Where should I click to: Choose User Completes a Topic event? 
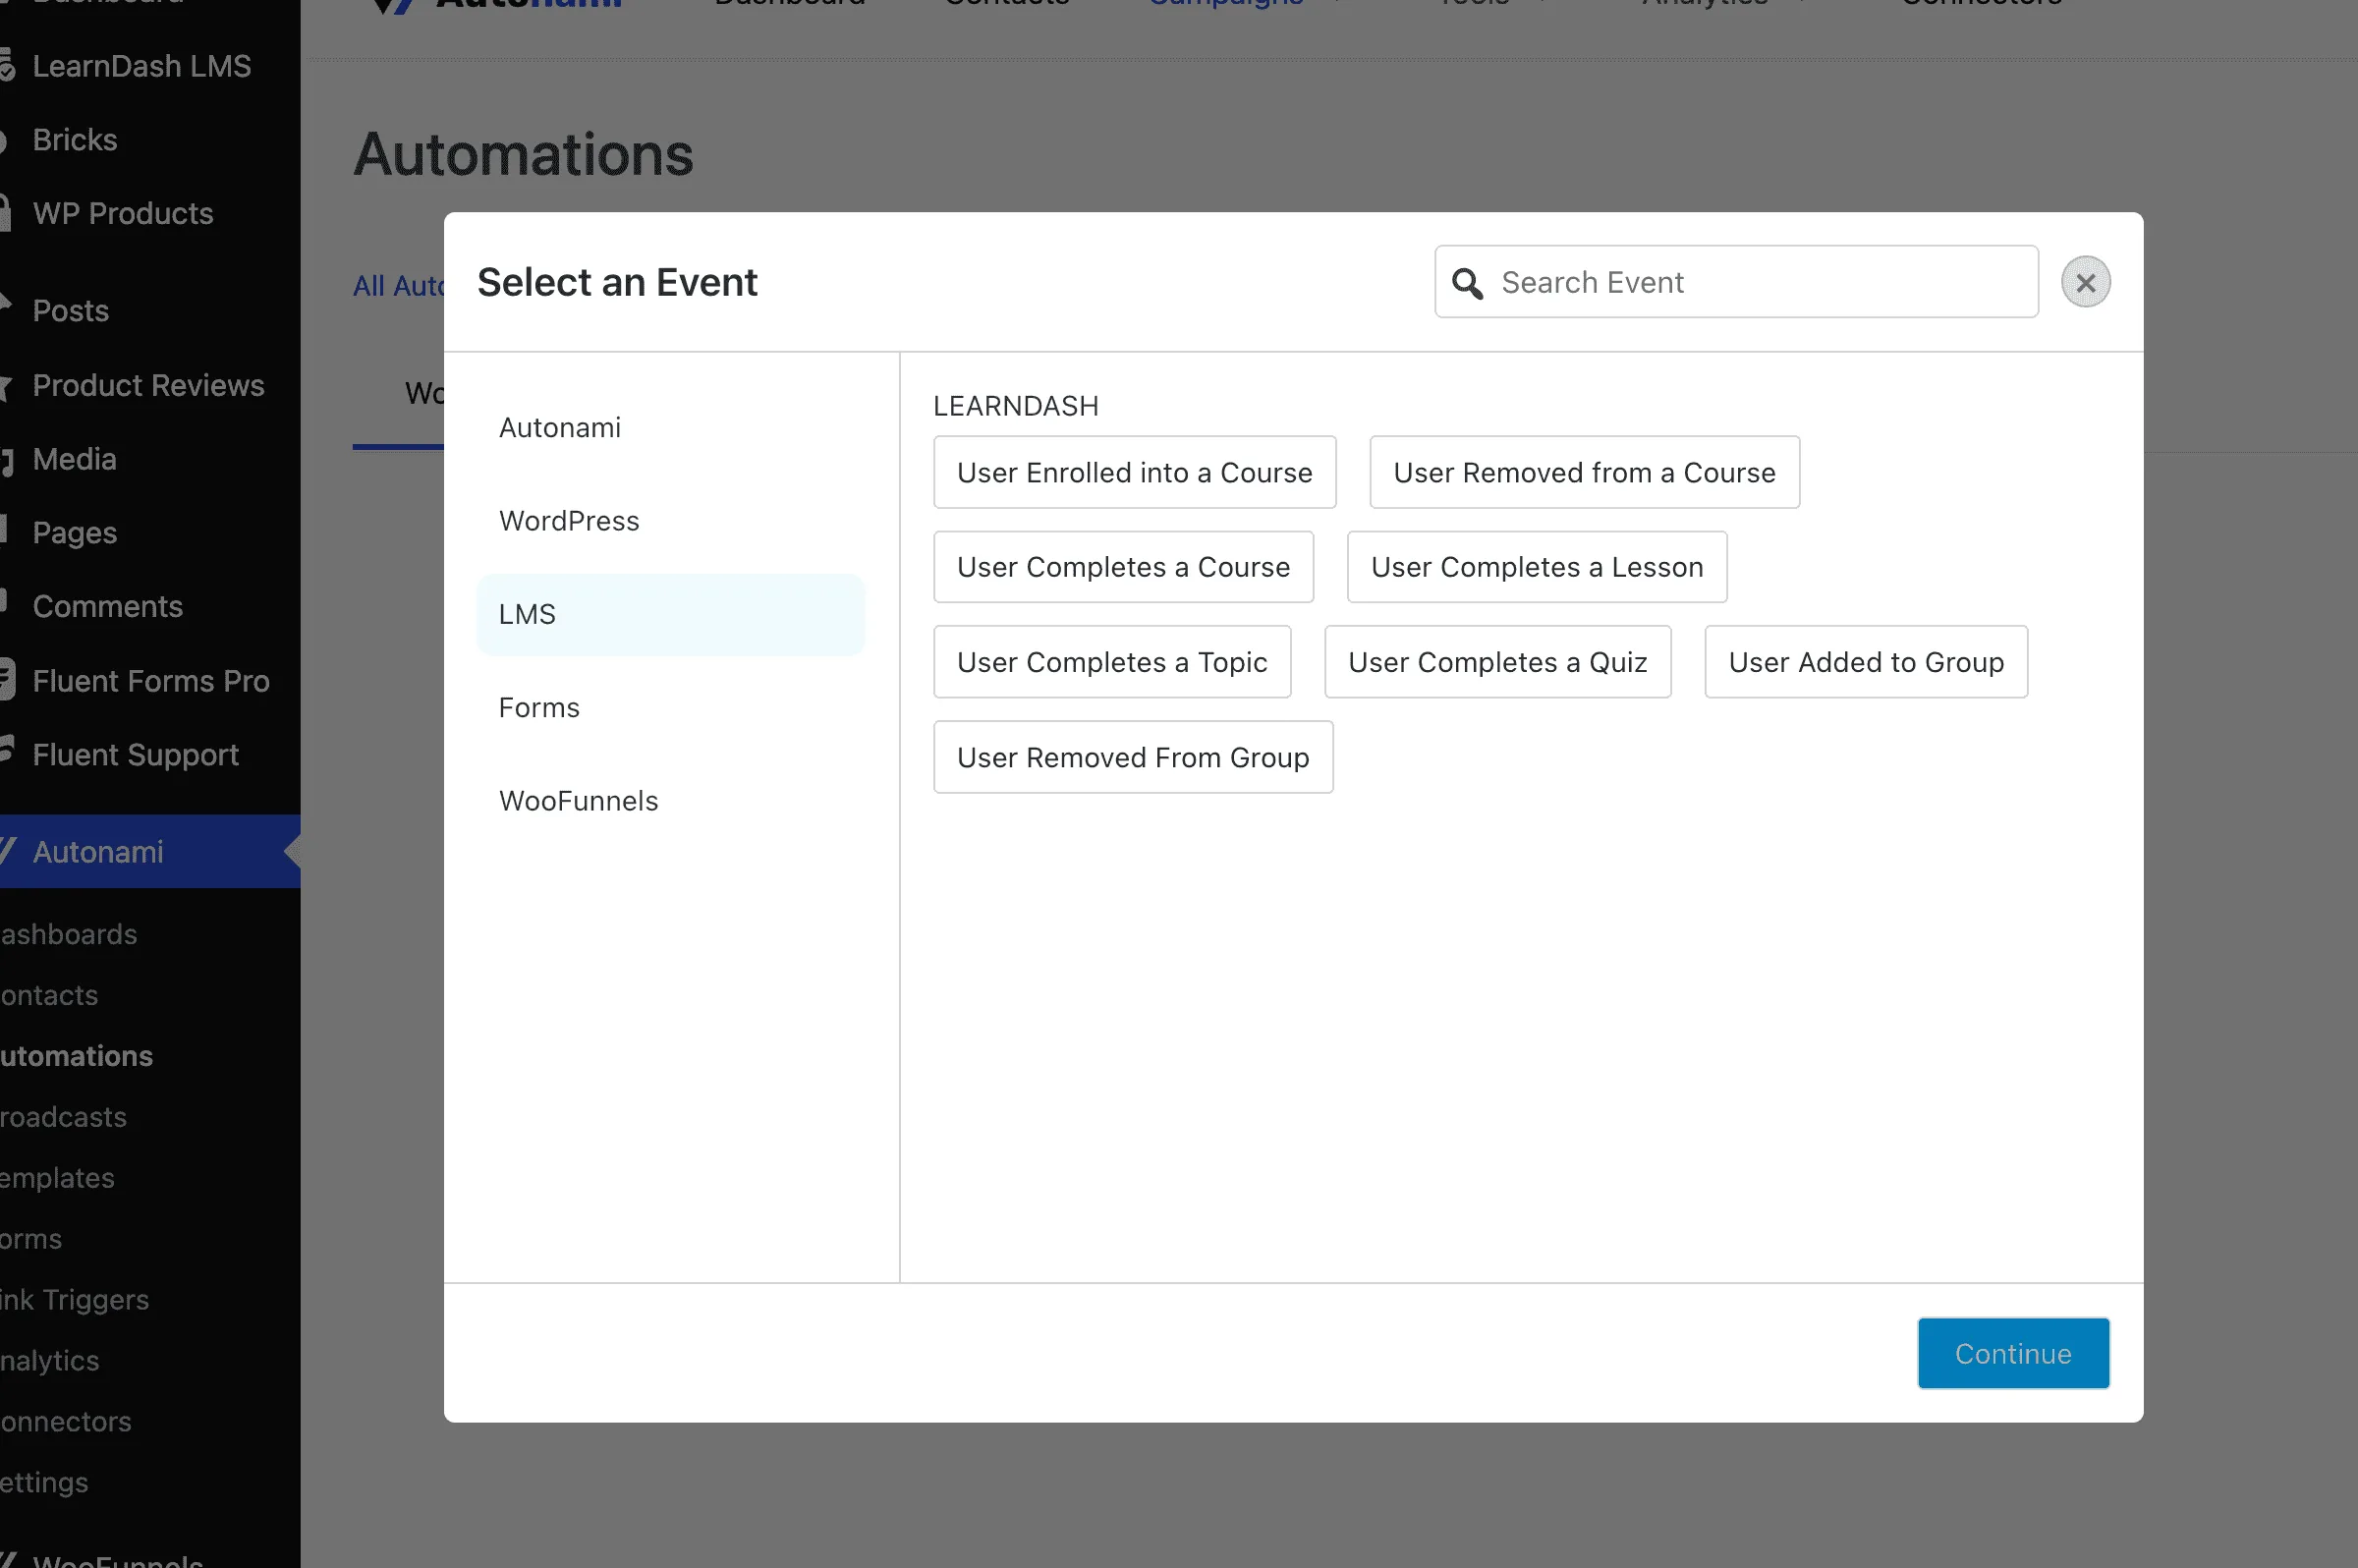1112,662
